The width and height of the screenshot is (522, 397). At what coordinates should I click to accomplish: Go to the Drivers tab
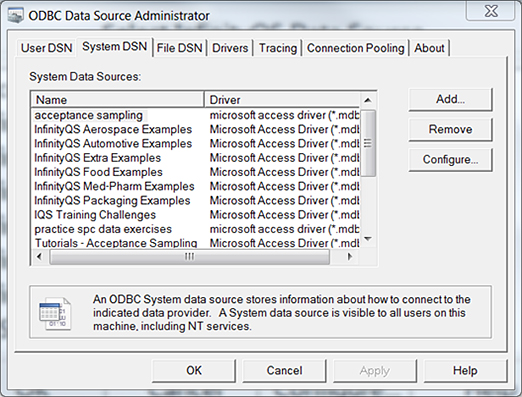(x=230, y=48)
